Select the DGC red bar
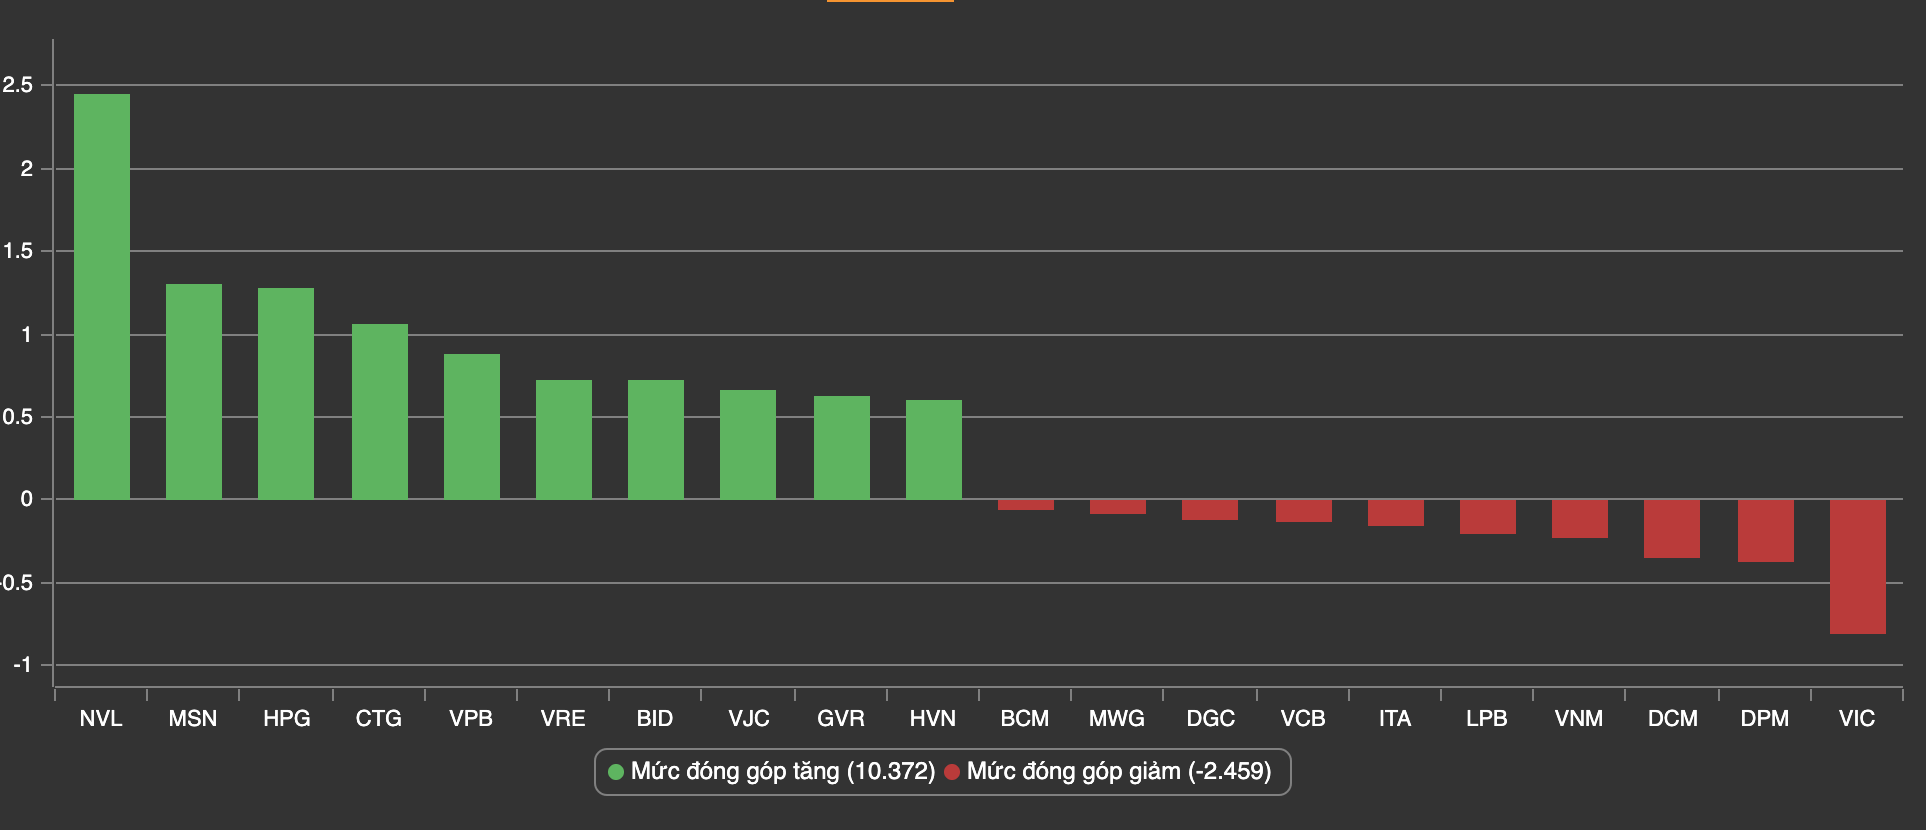 (1210, 510)
